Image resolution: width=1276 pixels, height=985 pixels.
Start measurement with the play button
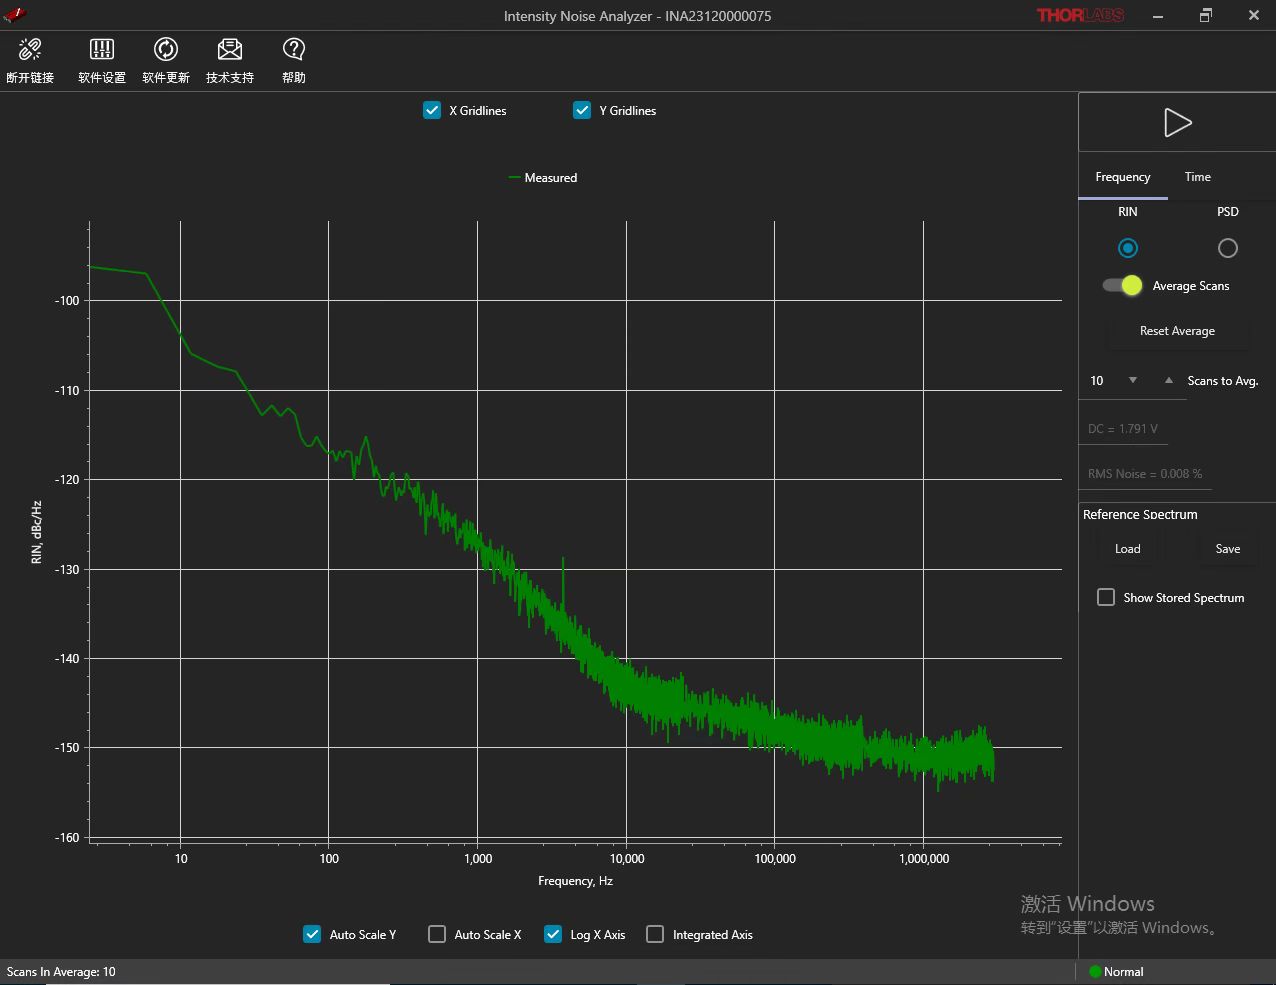click(x=1177, y=123)
